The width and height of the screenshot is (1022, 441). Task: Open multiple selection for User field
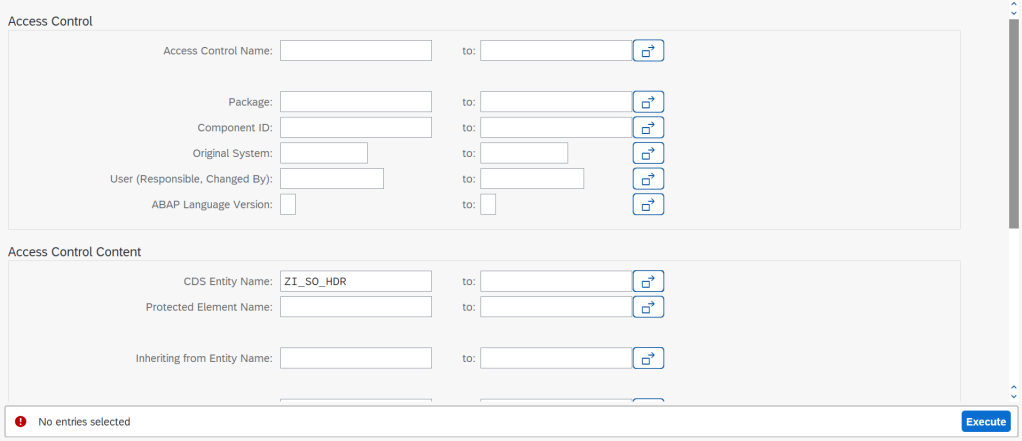(x=648, y=179)
